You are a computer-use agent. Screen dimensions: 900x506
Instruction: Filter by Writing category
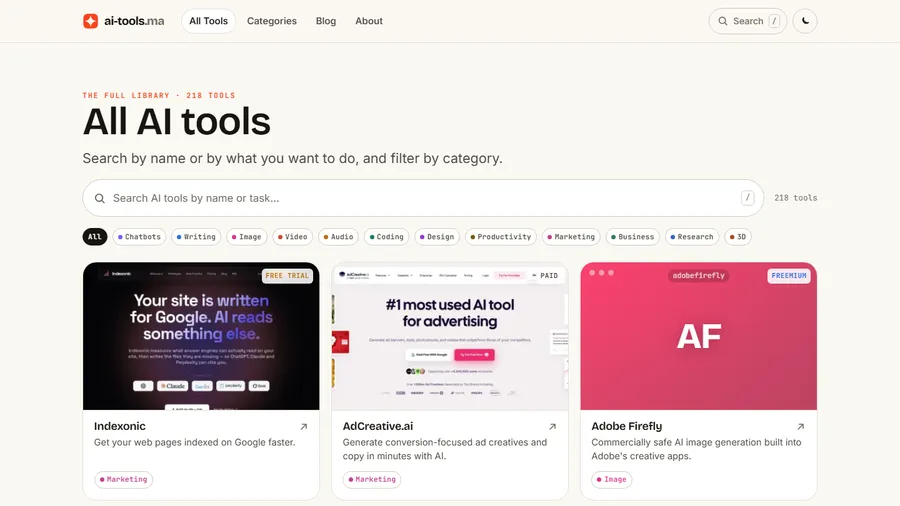tap(196, 237)
